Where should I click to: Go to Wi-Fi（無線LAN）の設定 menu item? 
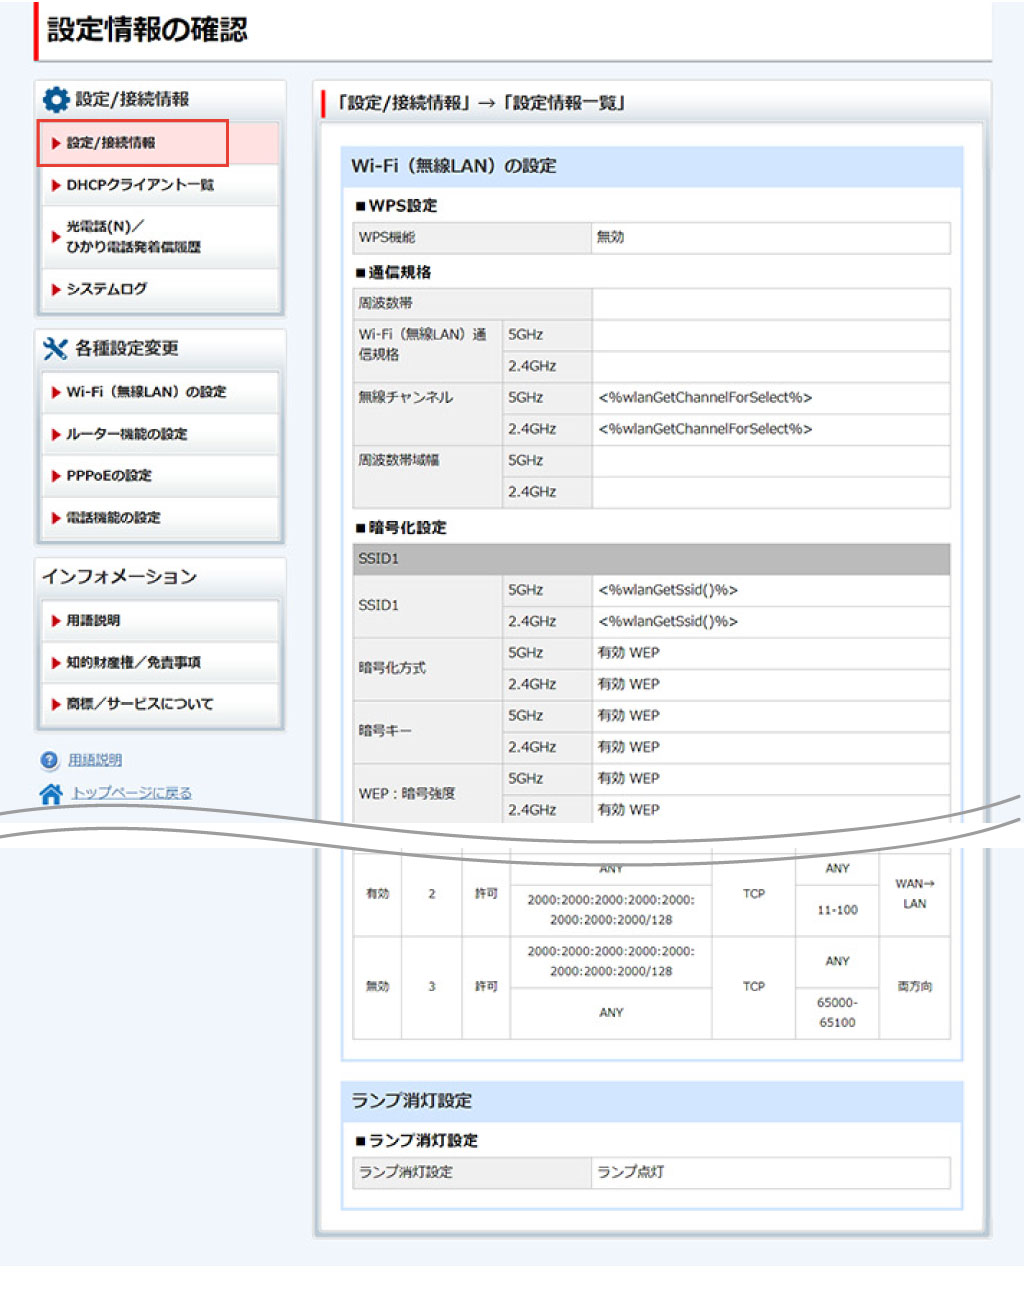click(146, 392)
